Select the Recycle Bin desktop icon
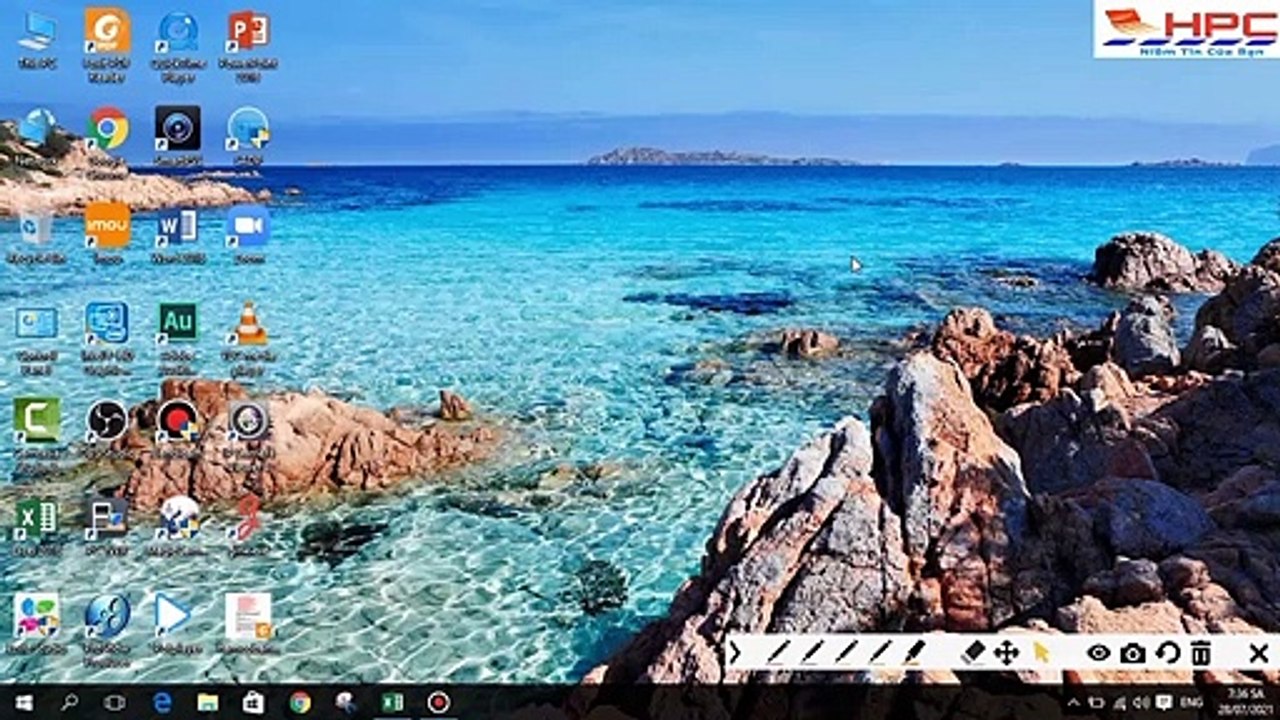This screenshot has height=720, width=1280. coord(37,235)
